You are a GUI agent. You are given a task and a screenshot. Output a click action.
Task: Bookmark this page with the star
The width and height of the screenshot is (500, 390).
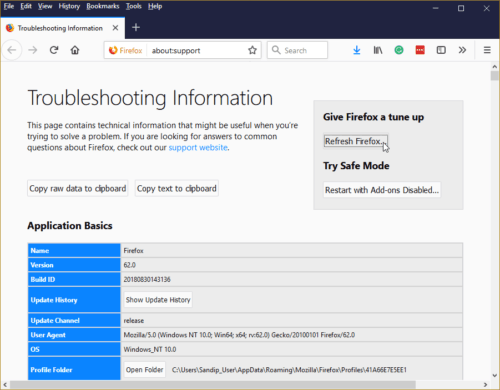coord(252,50)
